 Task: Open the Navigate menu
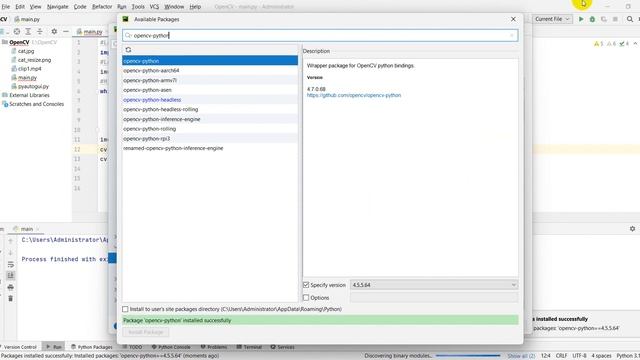[58, 7]
